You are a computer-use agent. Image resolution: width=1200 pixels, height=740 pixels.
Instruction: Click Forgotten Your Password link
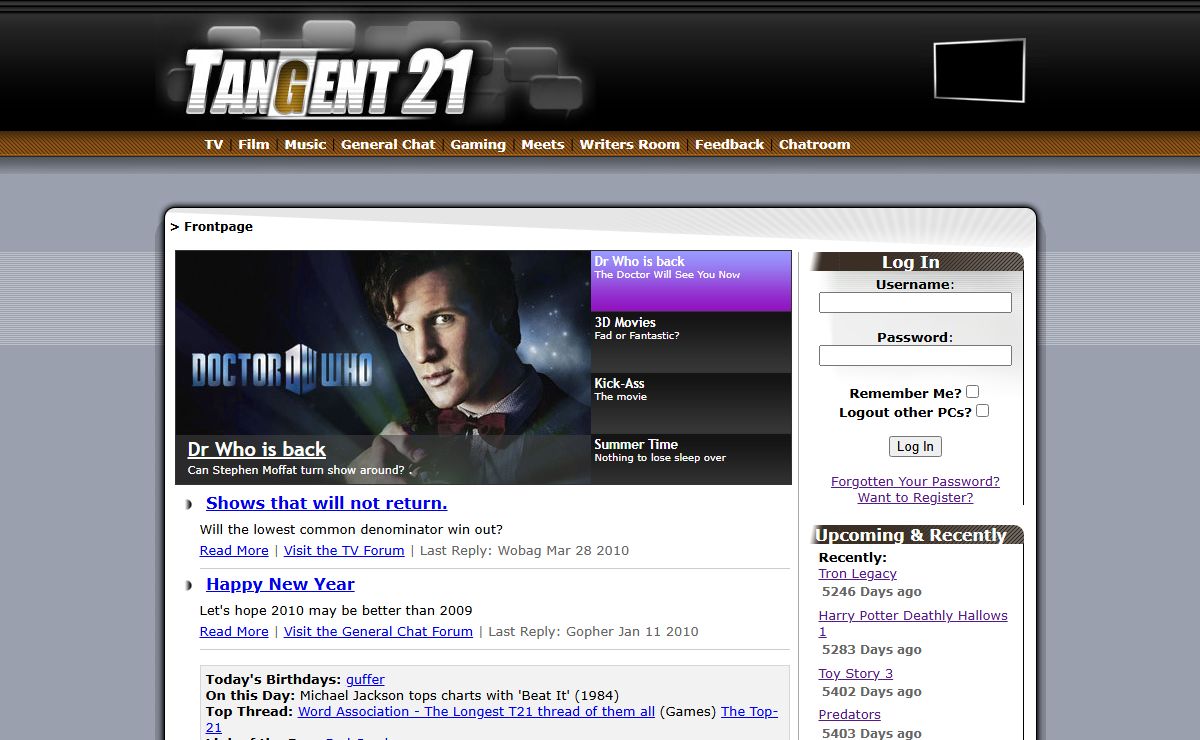pos(915,481)
